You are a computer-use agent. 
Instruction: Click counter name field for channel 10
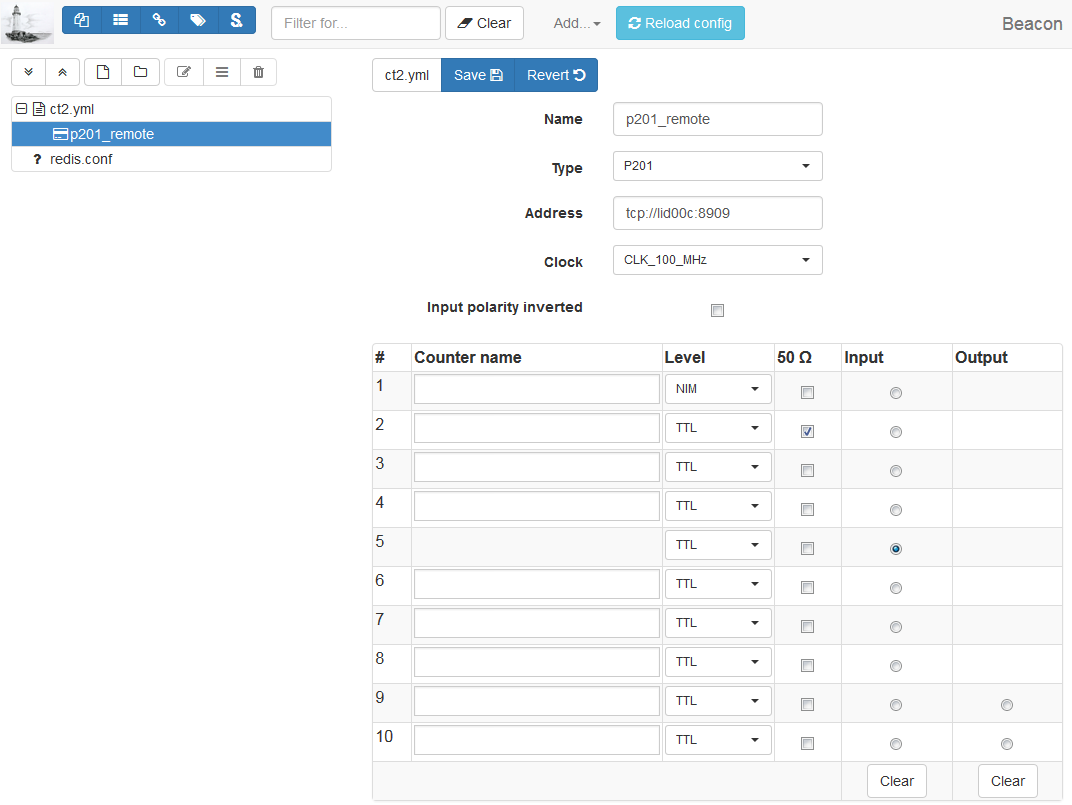click(537, 740)
